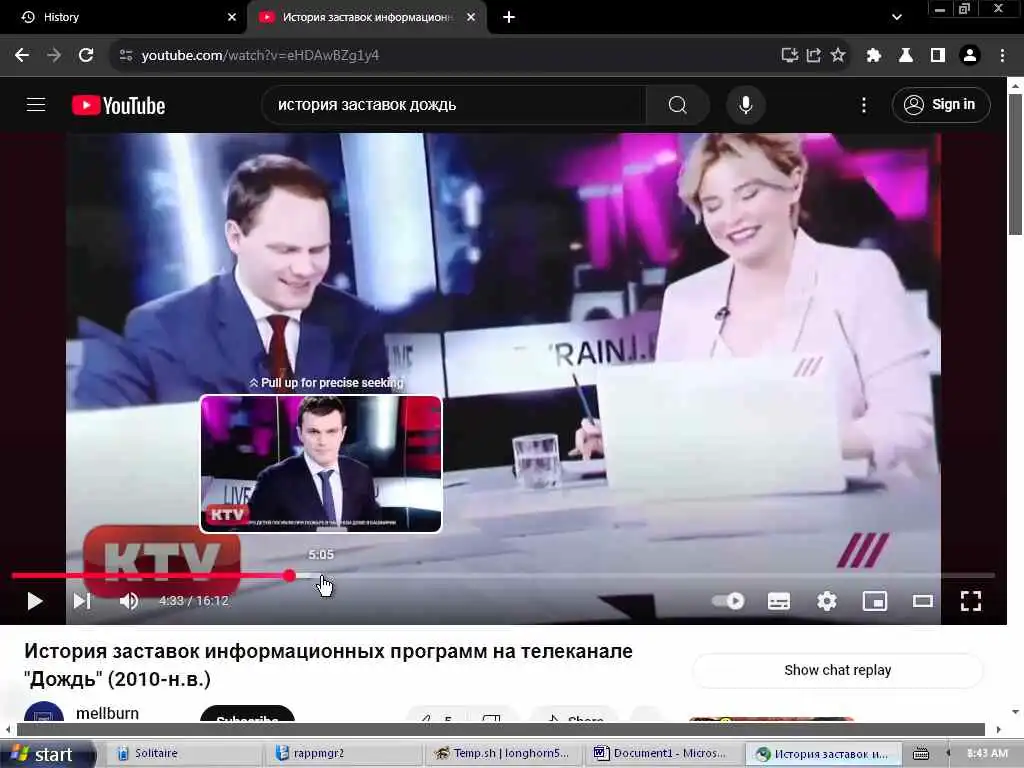The image size is (1024, 768).
Task: Click Show chat replay button
Action: coord(837,670)
